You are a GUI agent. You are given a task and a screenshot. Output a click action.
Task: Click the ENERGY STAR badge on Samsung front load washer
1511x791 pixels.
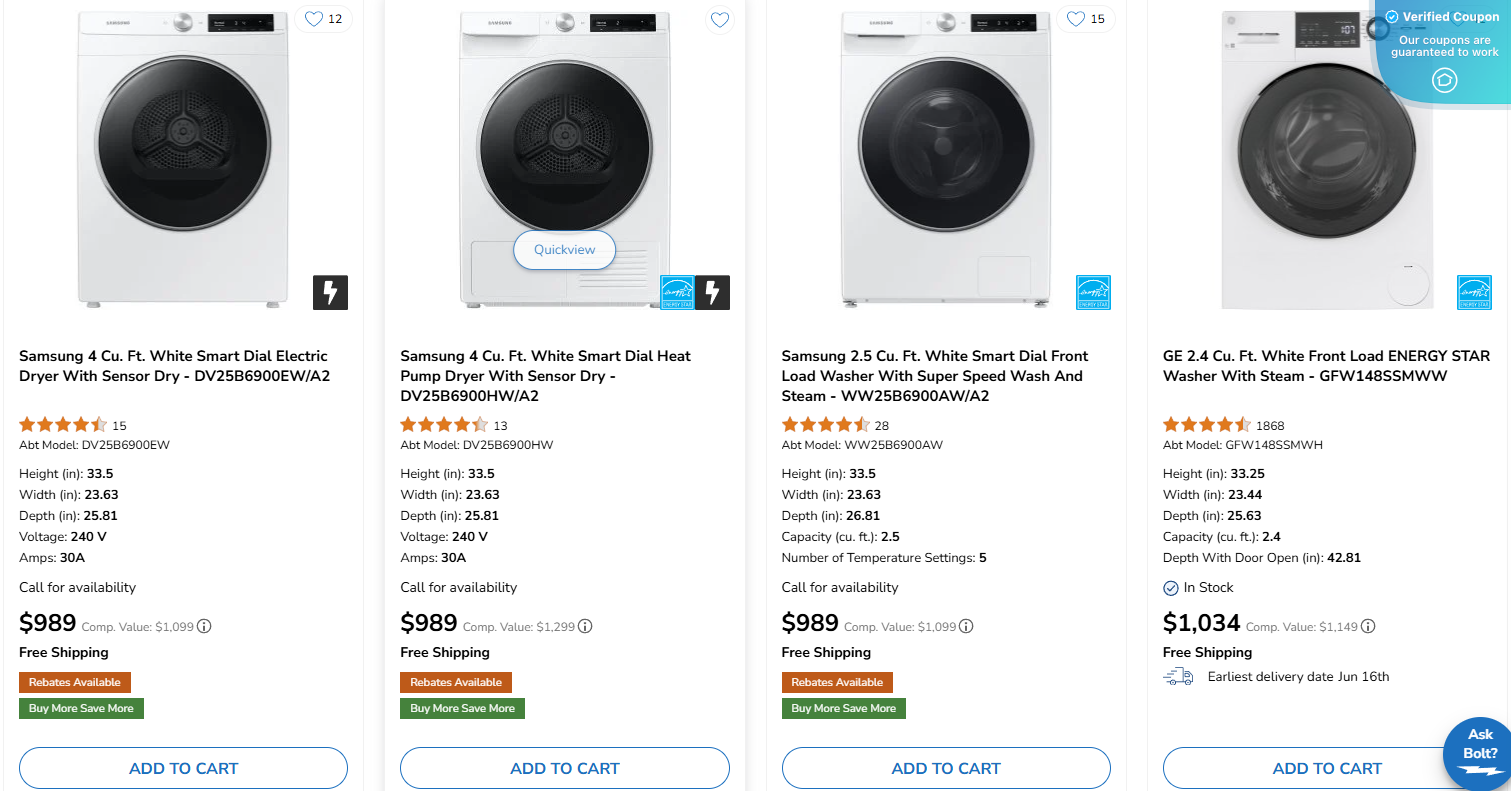point(1093,292)
